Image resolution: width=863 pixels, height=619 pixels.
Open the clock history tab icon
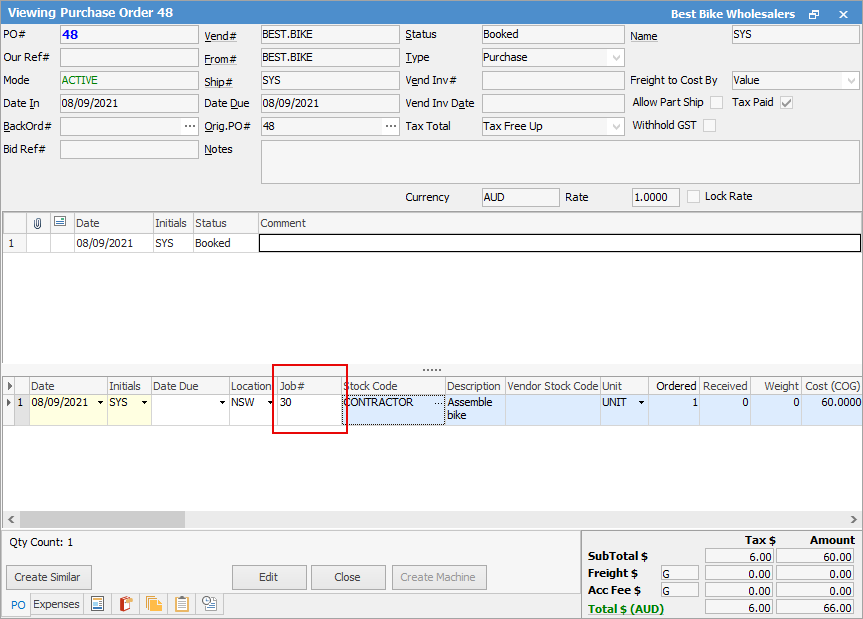tap(210, 604)
